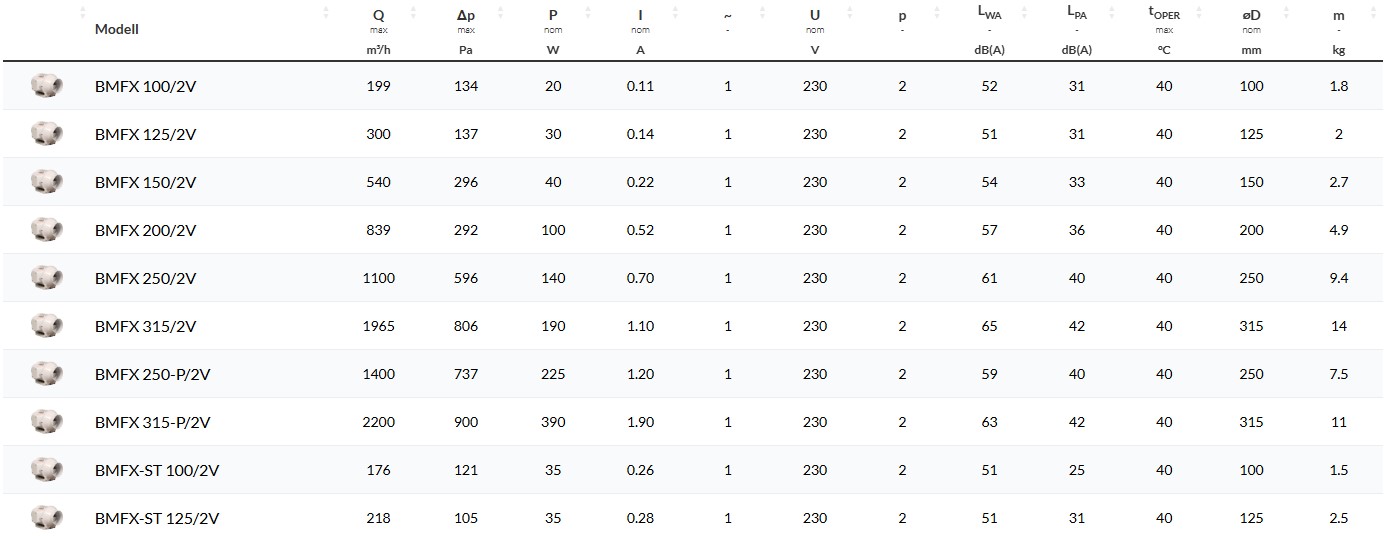Sort by mass m column arrows
Screen dimensions: 1389x536
[1373, 13]
